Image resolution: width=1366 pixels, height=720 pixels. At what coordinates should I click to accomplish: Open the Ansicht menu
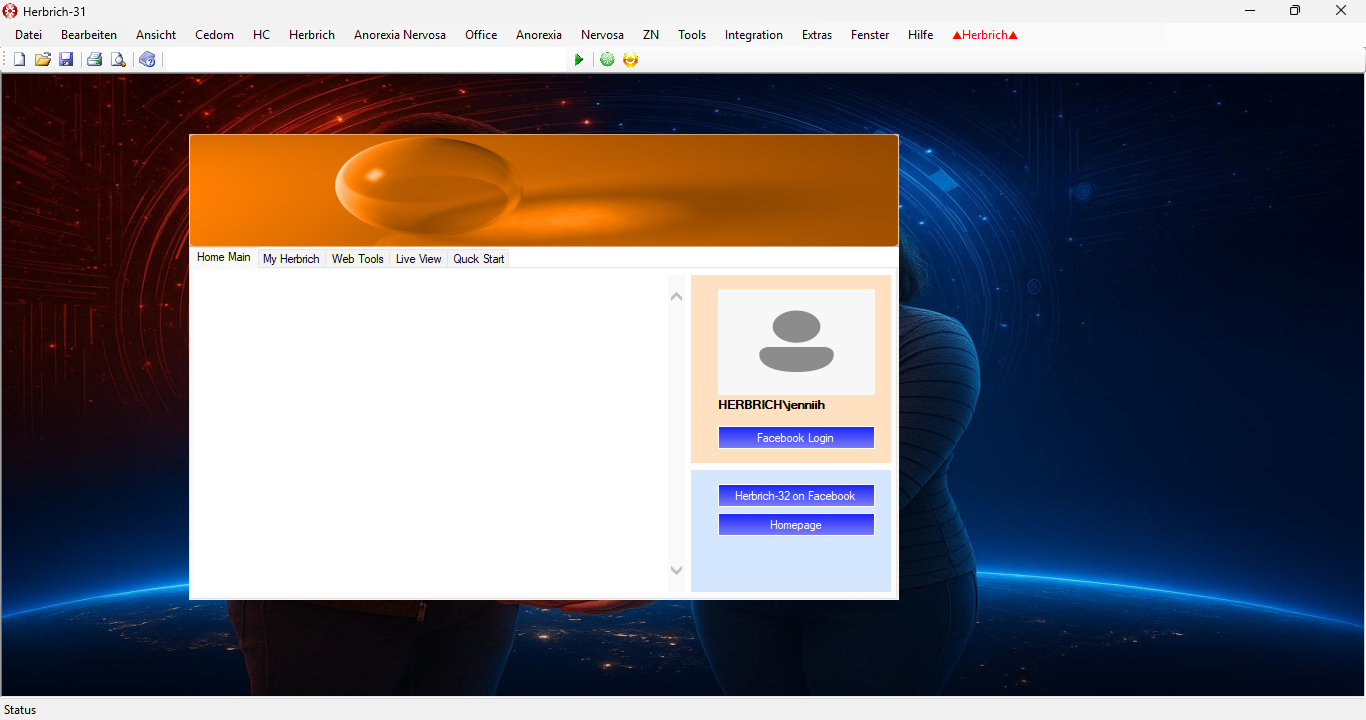(x=156, y=35)
